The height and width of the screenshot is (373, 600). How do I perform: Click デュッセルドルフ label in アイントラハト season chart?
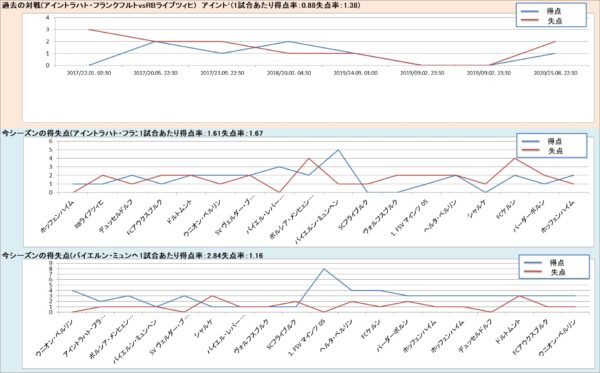click(x=116, y=215)
